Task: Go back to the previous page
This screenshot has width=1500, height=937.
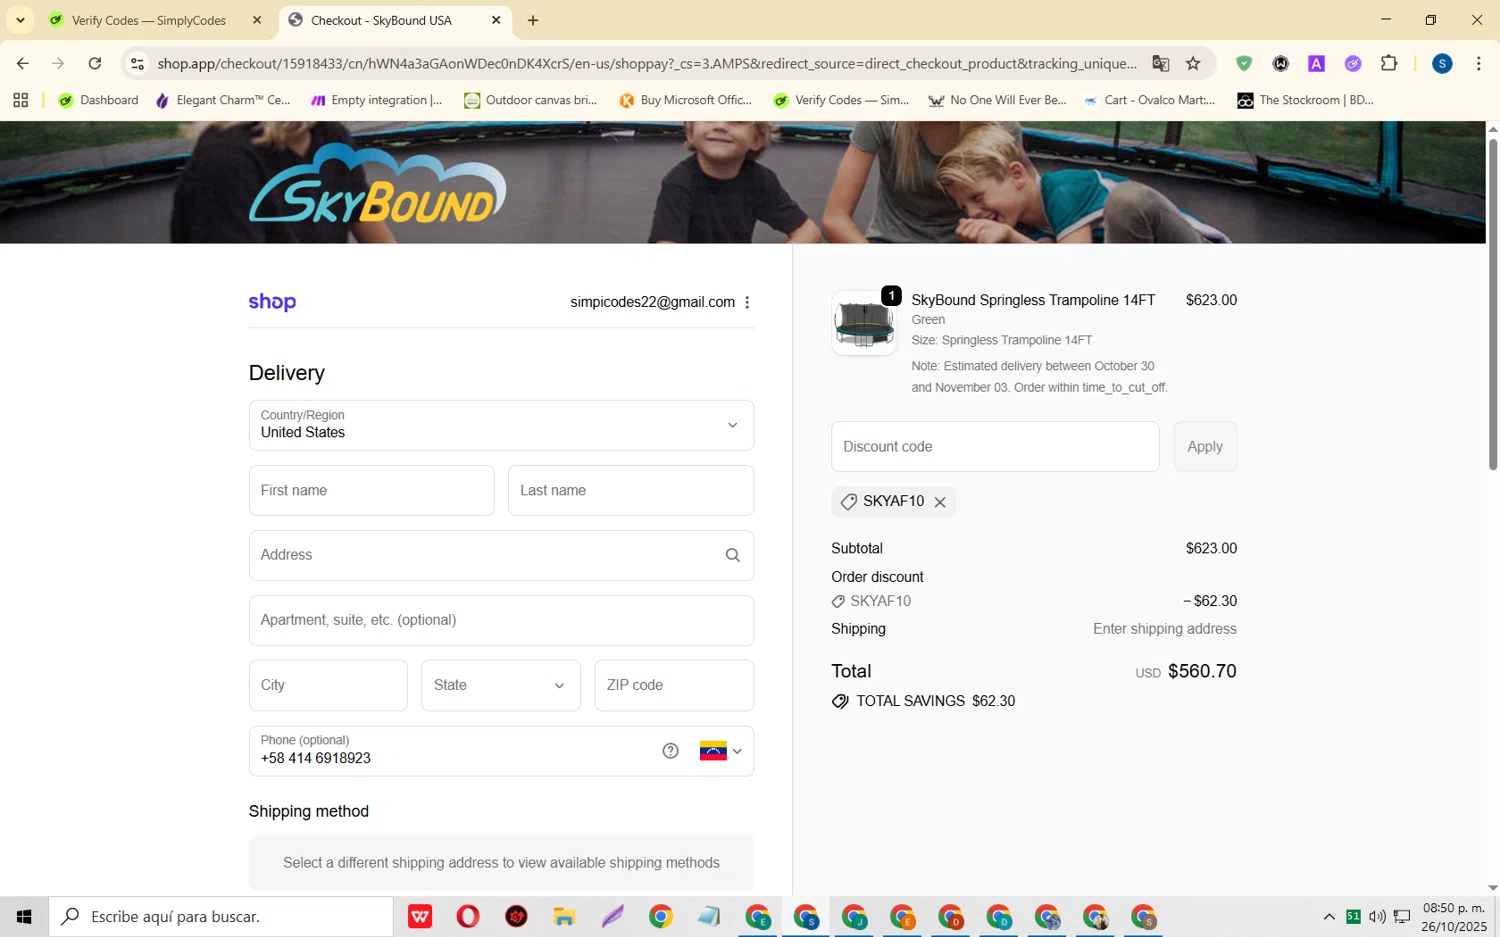Action: [x=22, y=63]
